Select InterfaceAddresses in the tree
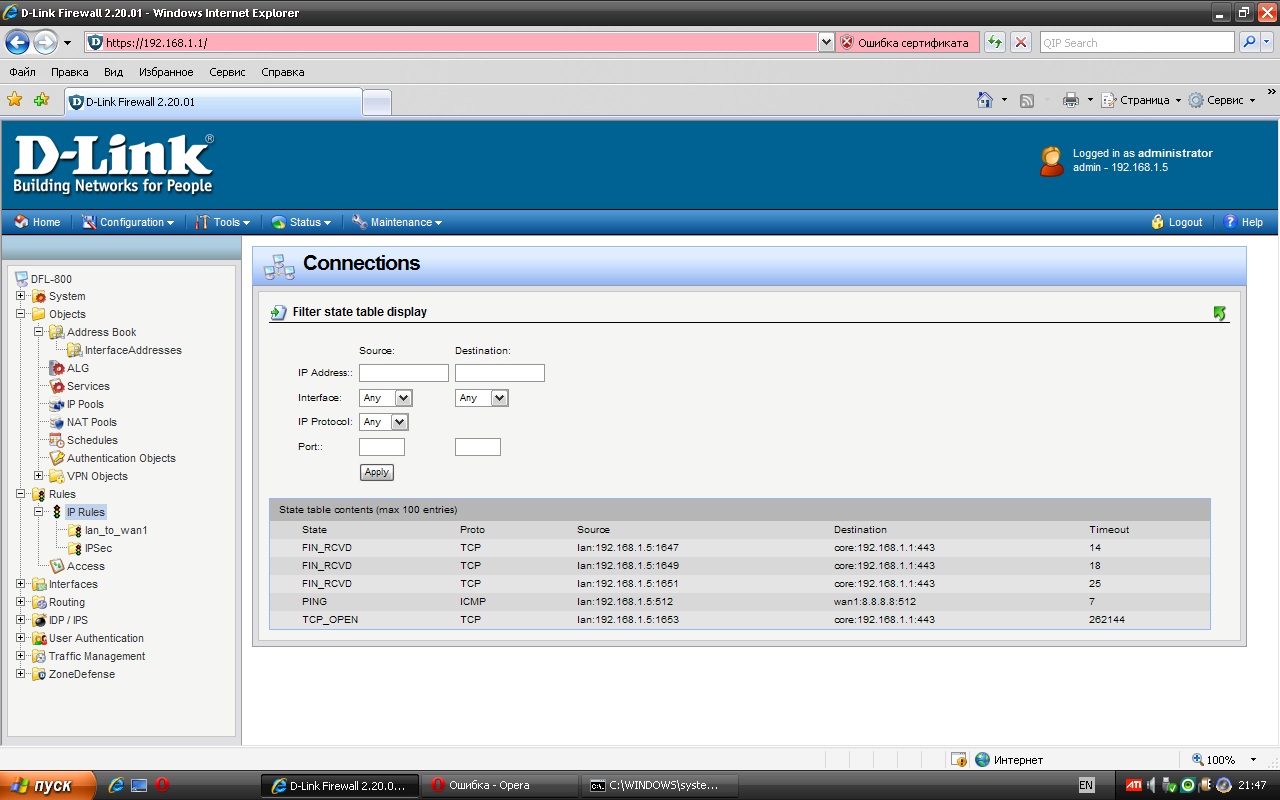 (x=133, y=350)
